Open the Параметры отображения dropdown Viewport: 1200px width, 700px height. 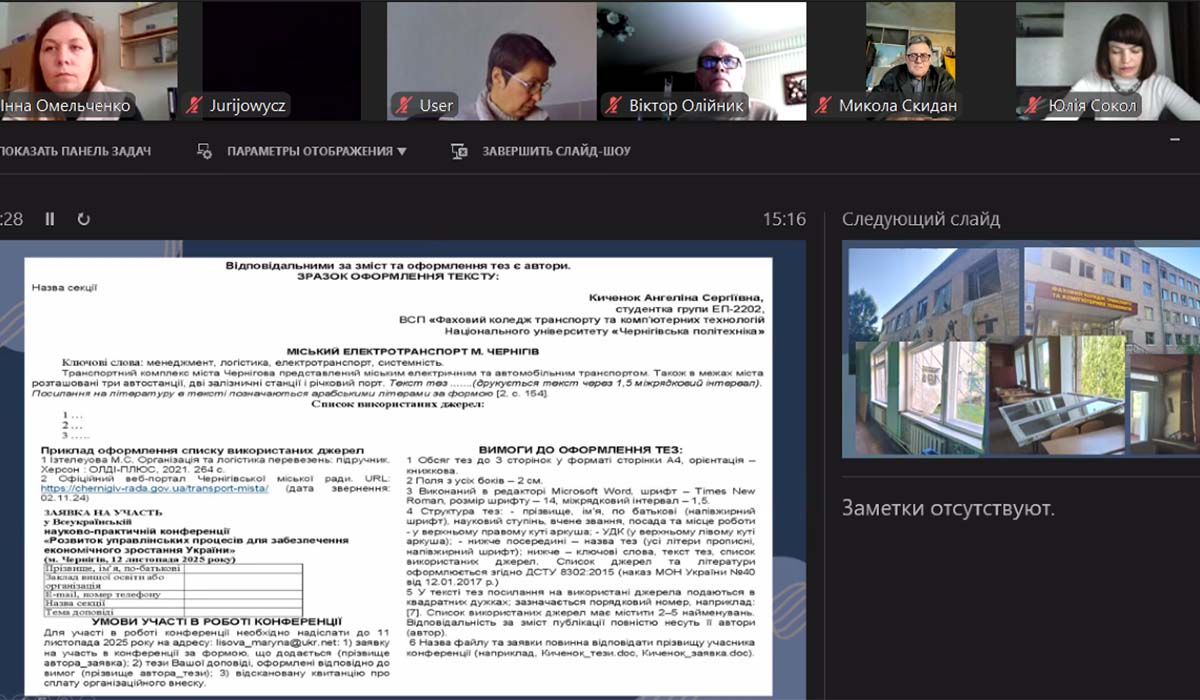(x=316, y=151)
